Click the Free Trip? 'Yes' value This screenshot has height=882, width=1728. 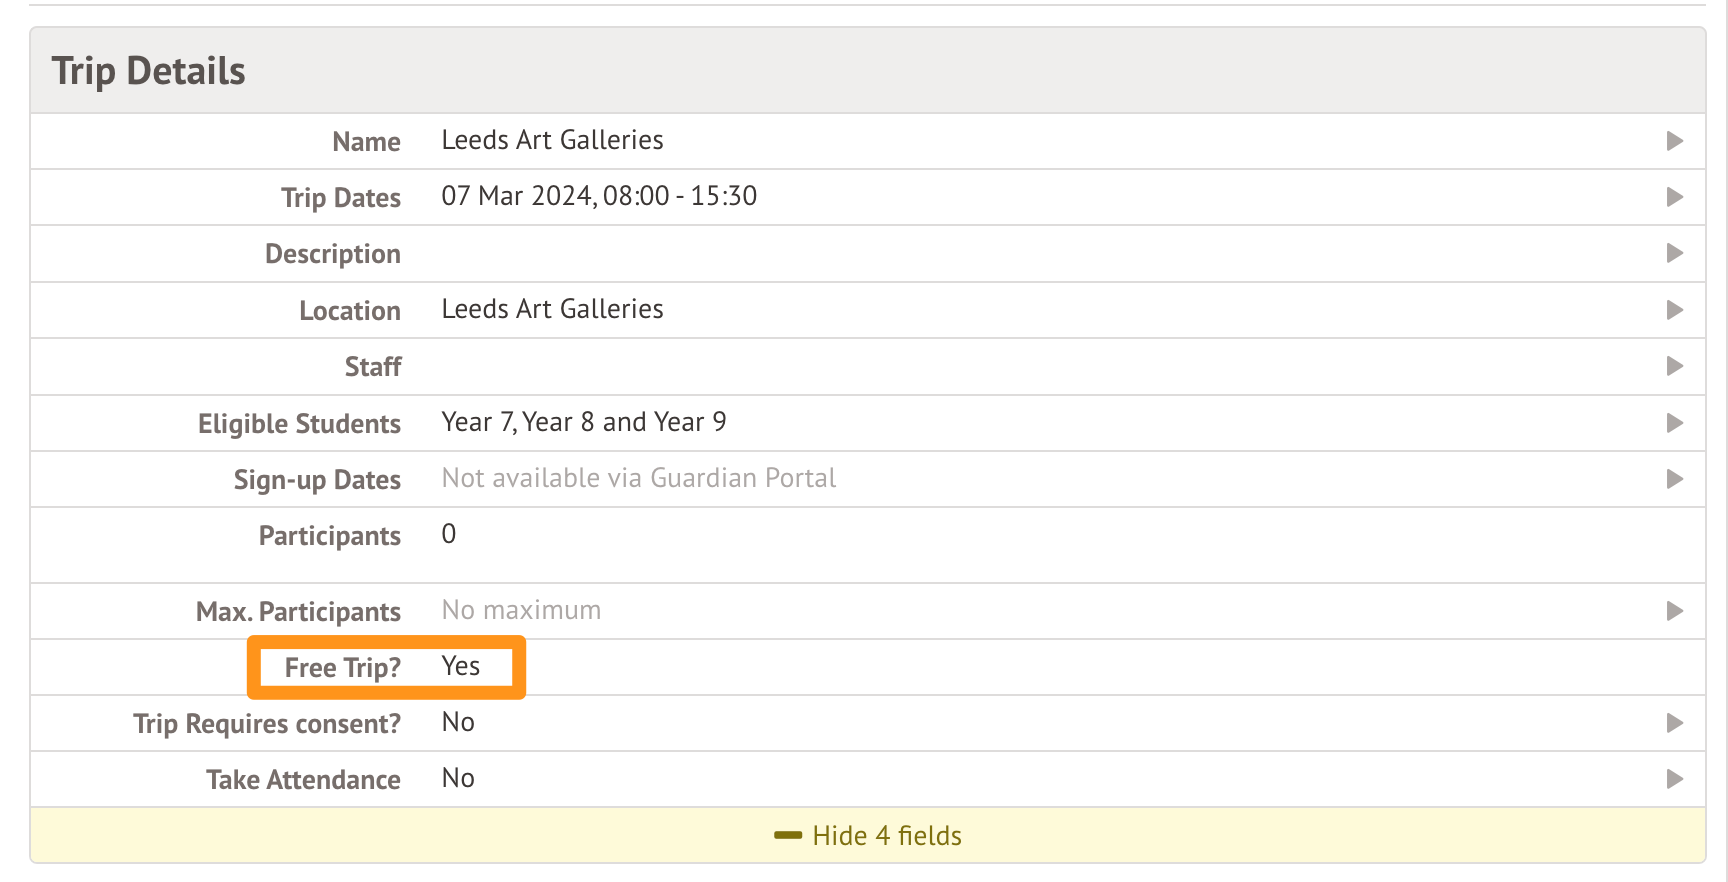[x=461, y=667]
